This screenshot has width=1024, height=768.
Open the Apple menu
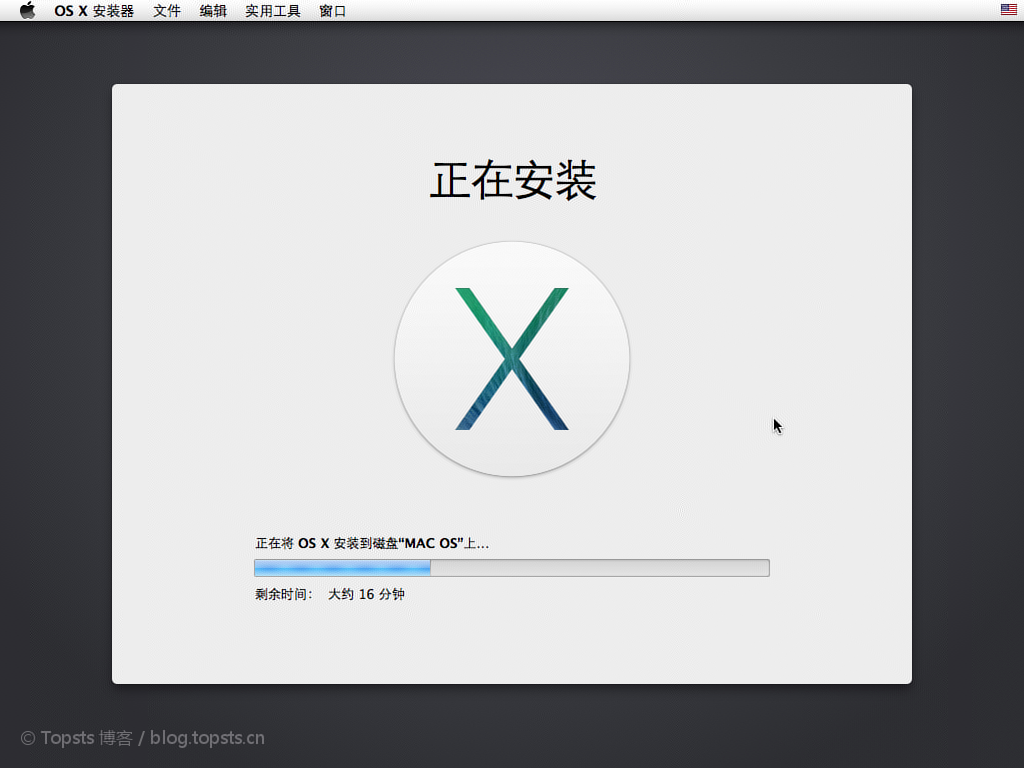coord(27,10)
